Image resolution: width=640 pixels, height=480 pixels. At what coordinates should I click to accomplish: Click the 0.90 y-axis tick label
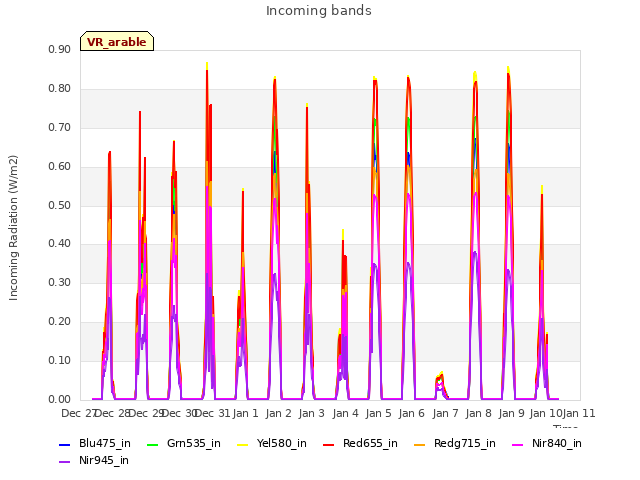click(60, 49)
